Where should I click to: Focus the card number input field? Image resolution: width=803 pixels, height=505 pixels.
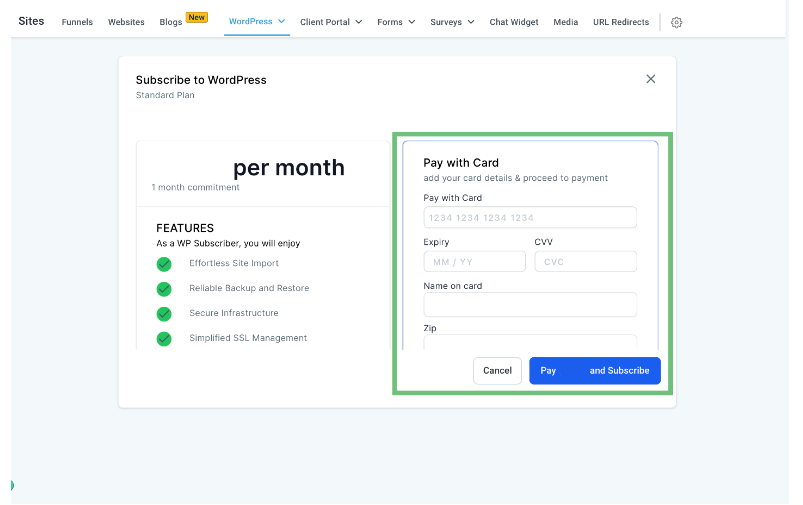click(x=530, y=218)
